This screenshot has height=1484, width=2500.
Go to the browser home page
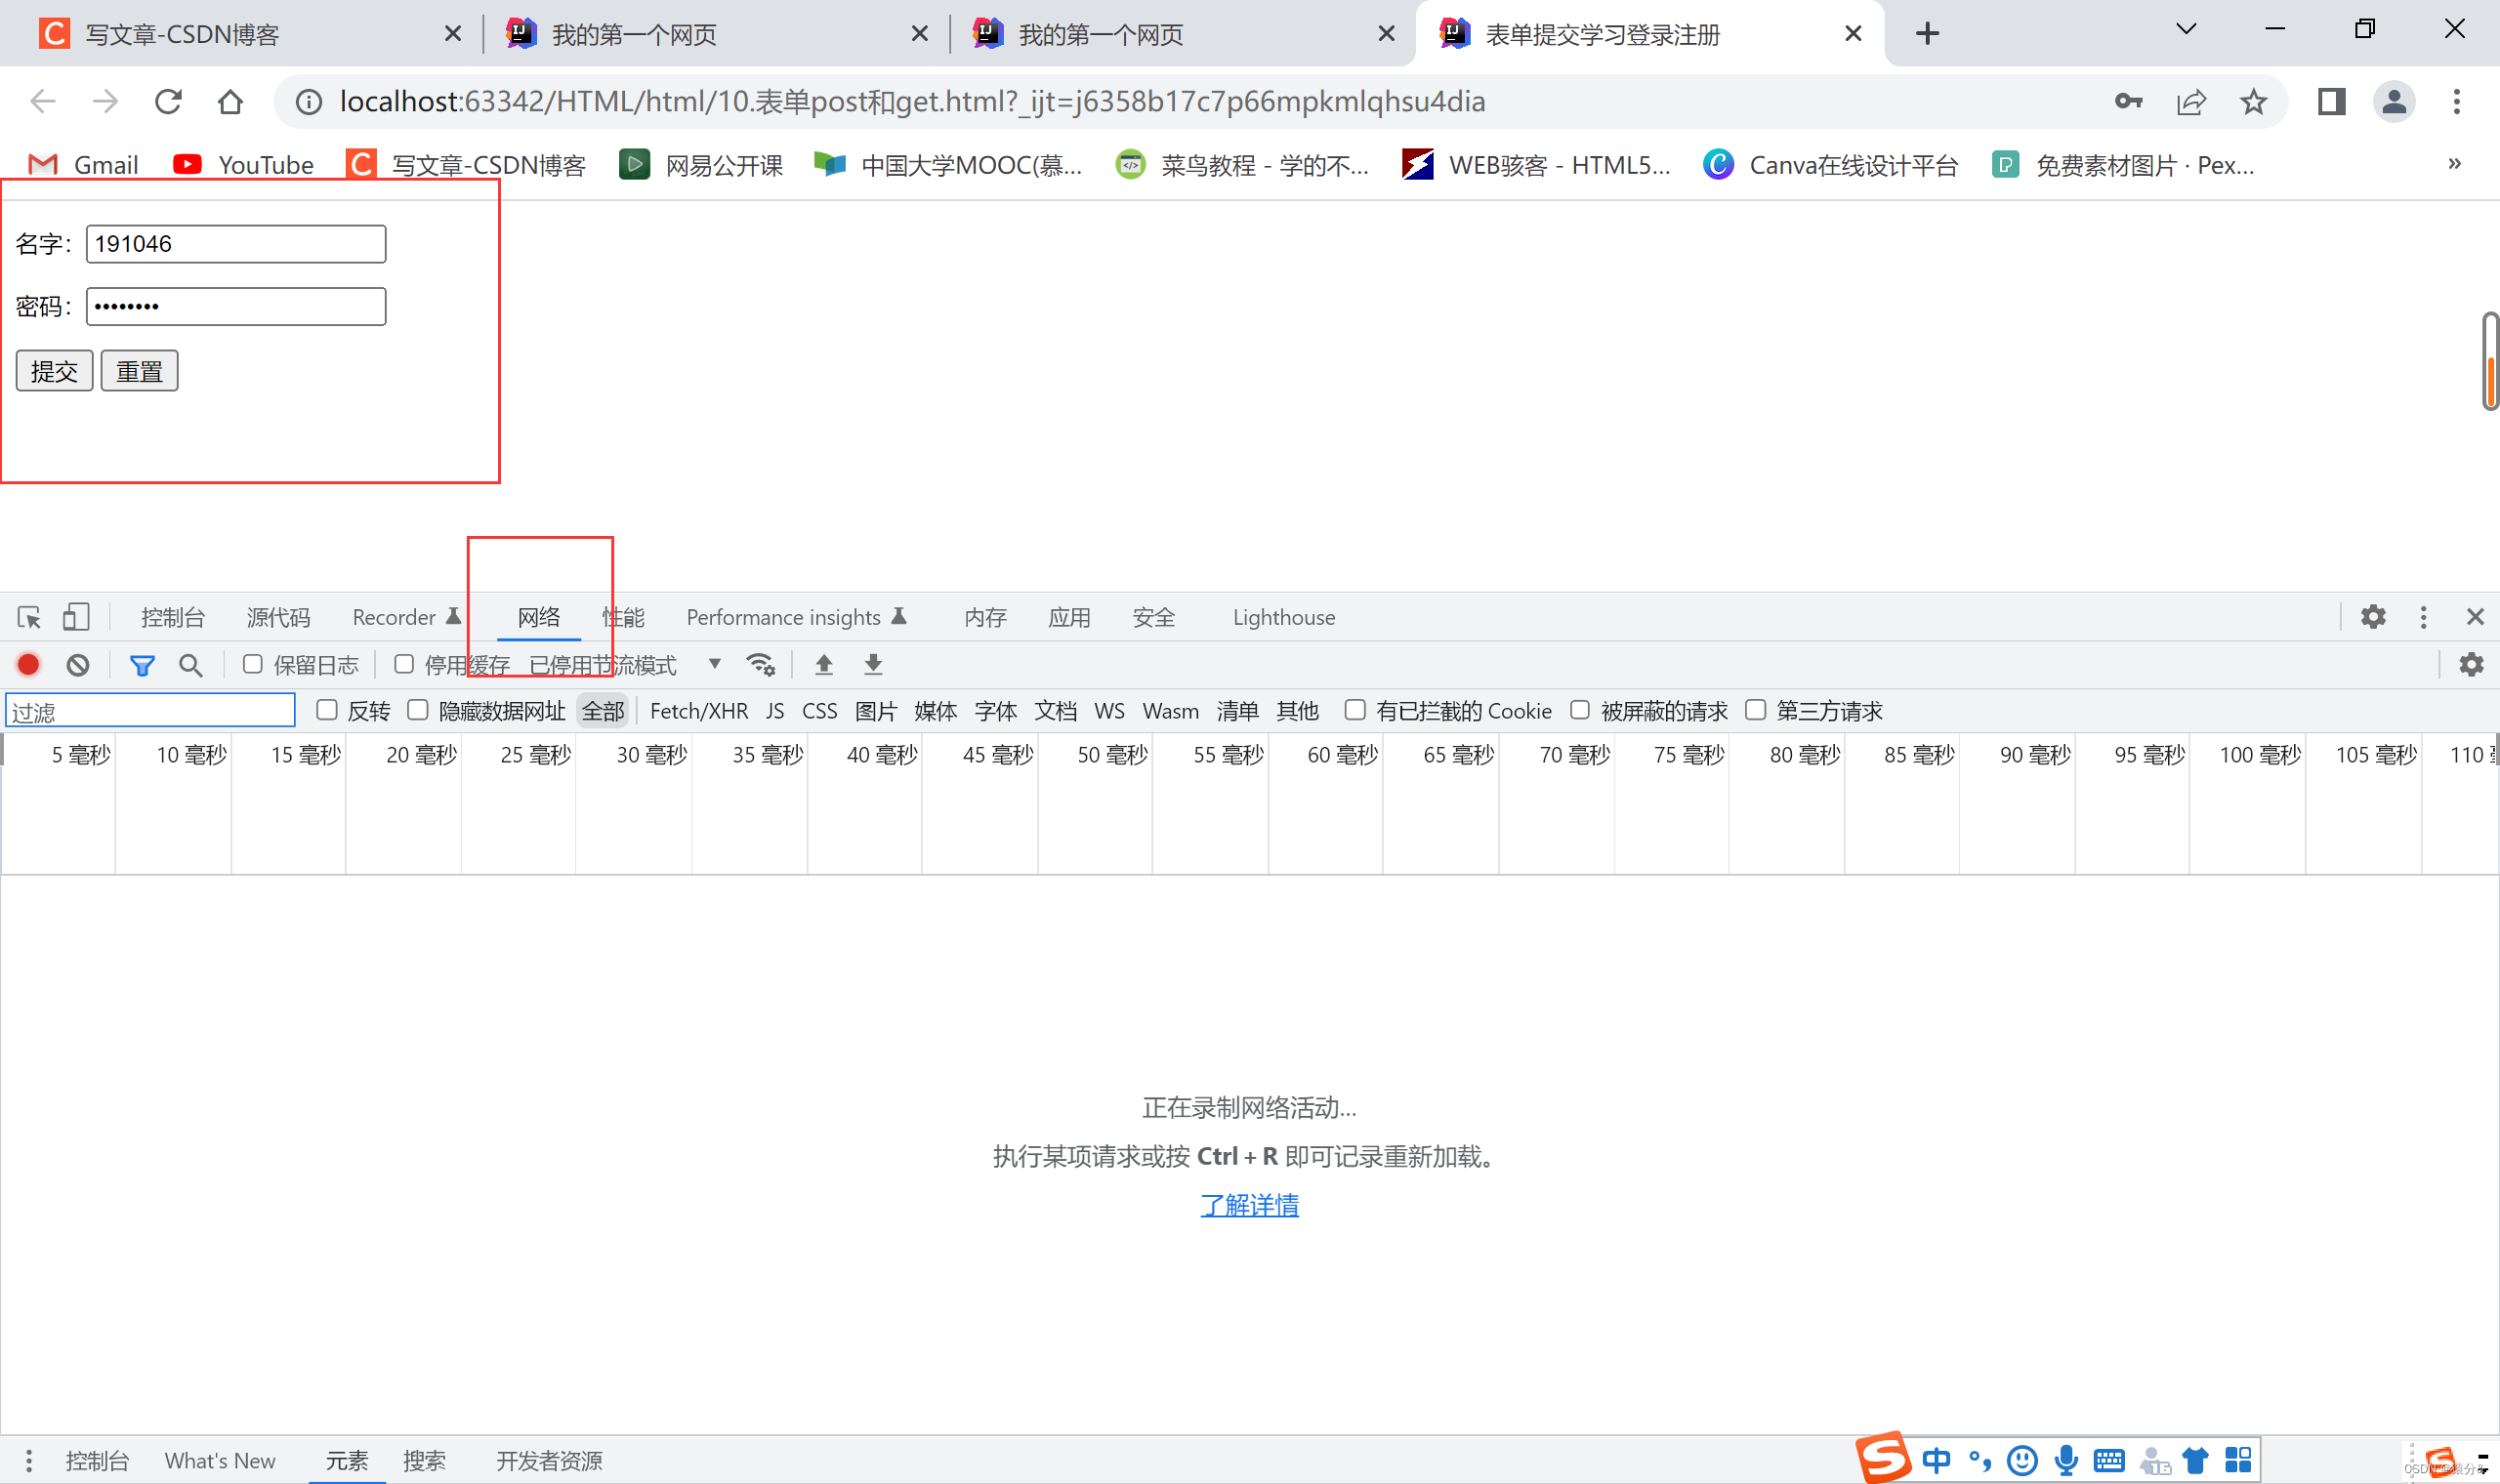(230, 101)
